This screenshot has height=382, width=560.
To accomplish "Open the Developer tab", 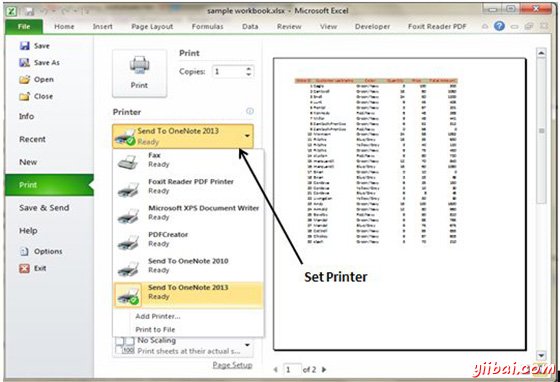I will pyautogui.click(x=372, y=26).
